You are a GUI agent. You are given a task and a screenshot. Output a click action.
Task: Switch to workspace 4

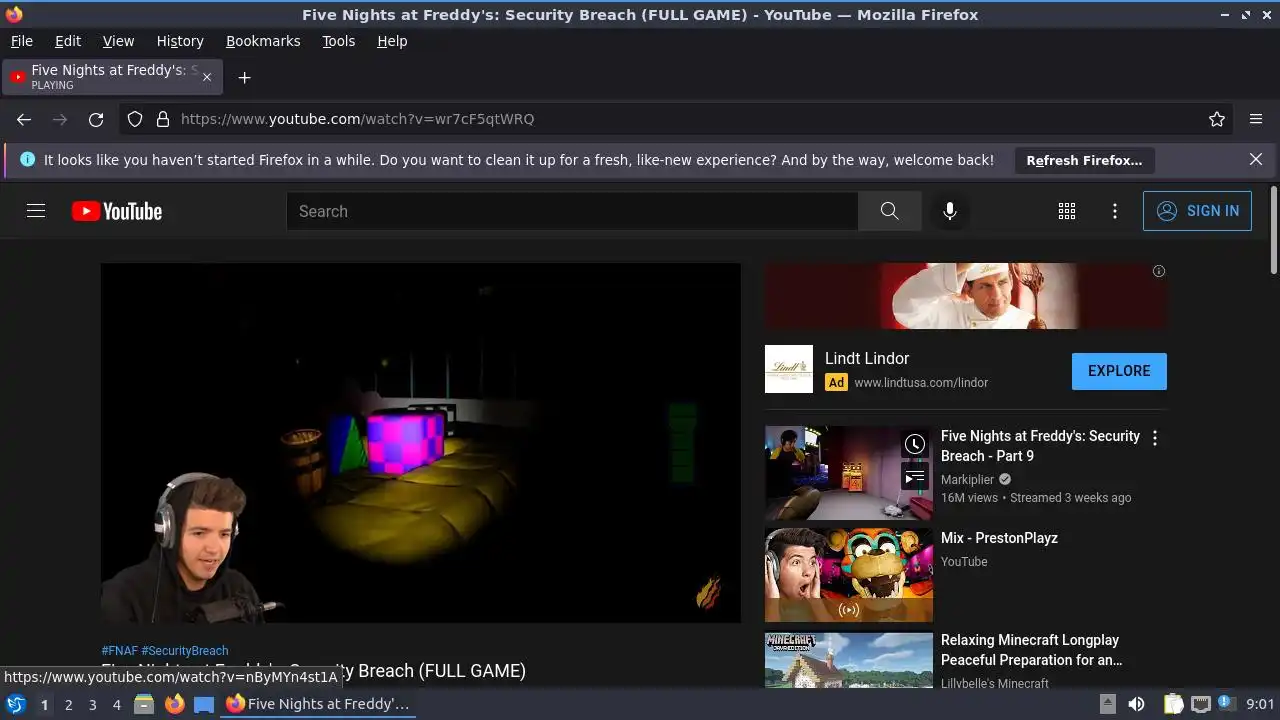point(116,705)
